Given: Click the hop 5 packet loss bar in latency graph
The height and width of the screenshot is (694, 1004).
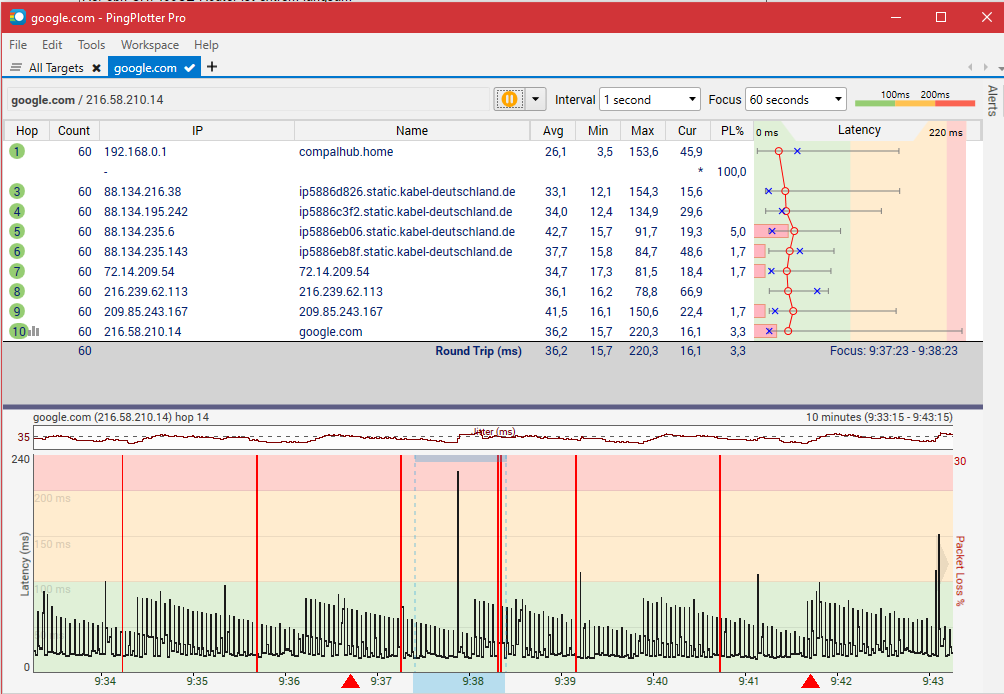Looking at the screenshot, I should (x=771, y=231).
